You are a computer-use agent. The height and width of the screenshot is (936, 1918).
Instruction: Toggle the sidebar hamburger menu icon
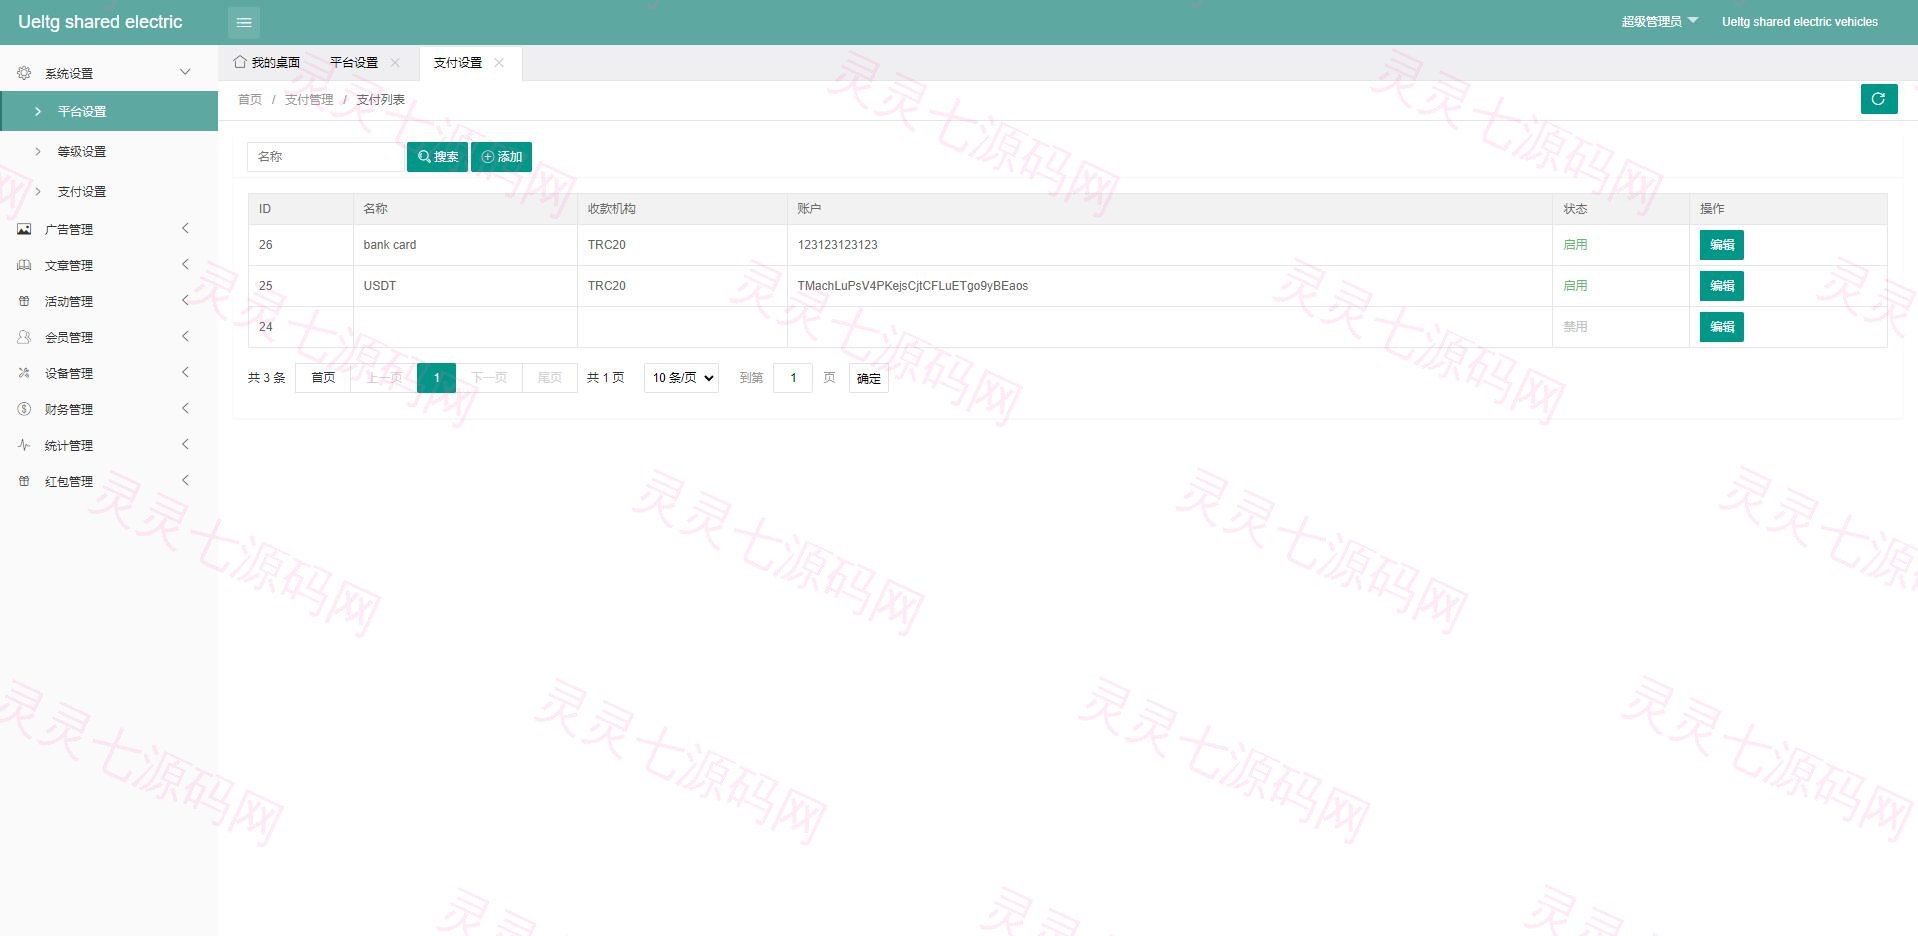[x=244, y=22]
